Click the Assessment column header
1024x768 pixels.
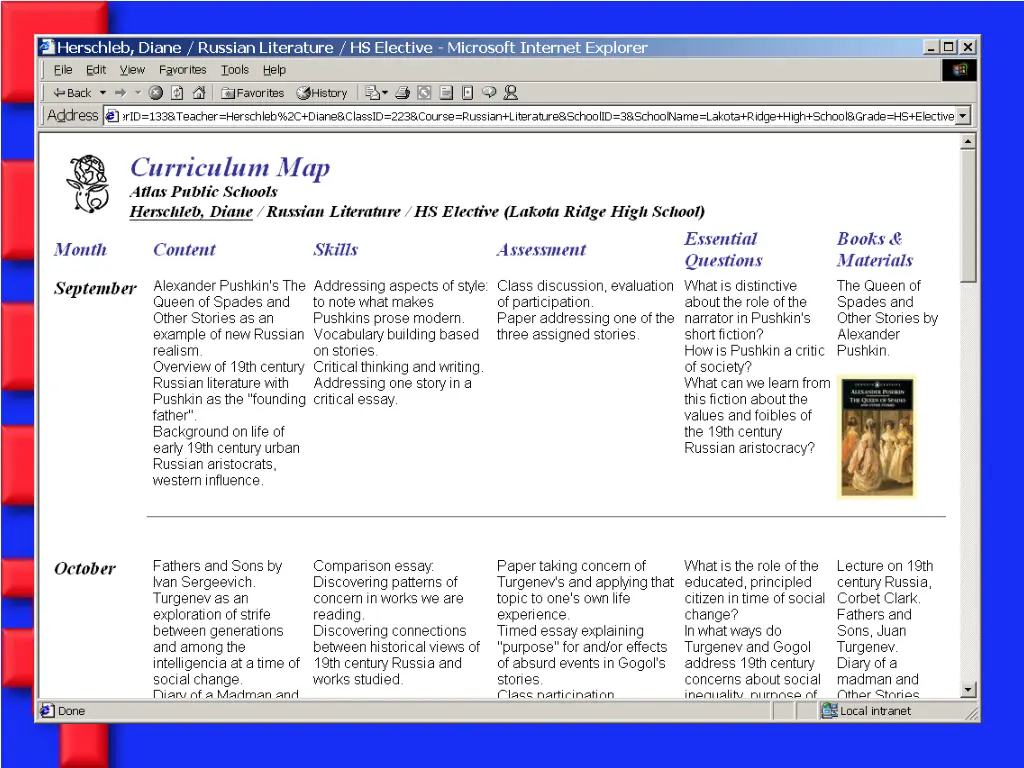pos(541,249)
